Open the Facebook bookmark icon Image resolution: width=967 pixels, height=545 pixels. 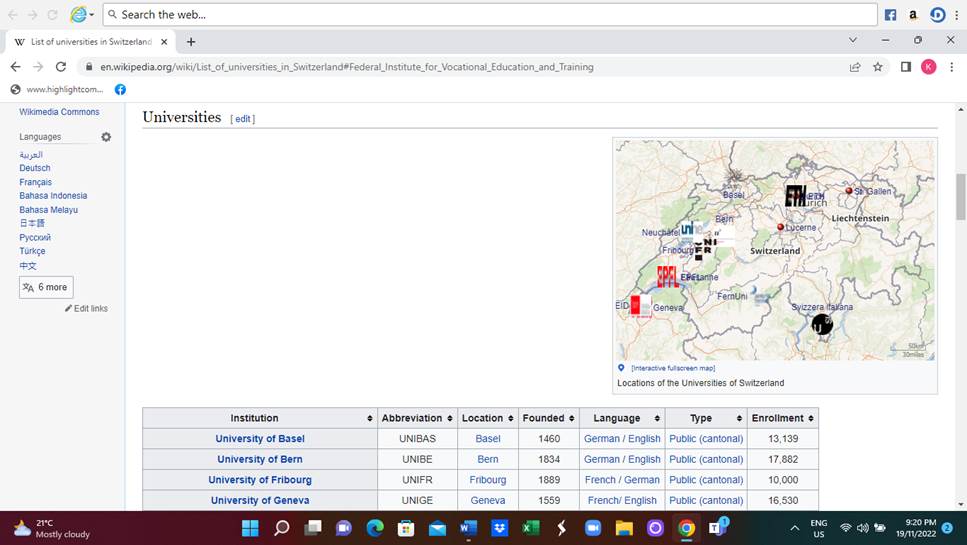[x=120, y=89]
